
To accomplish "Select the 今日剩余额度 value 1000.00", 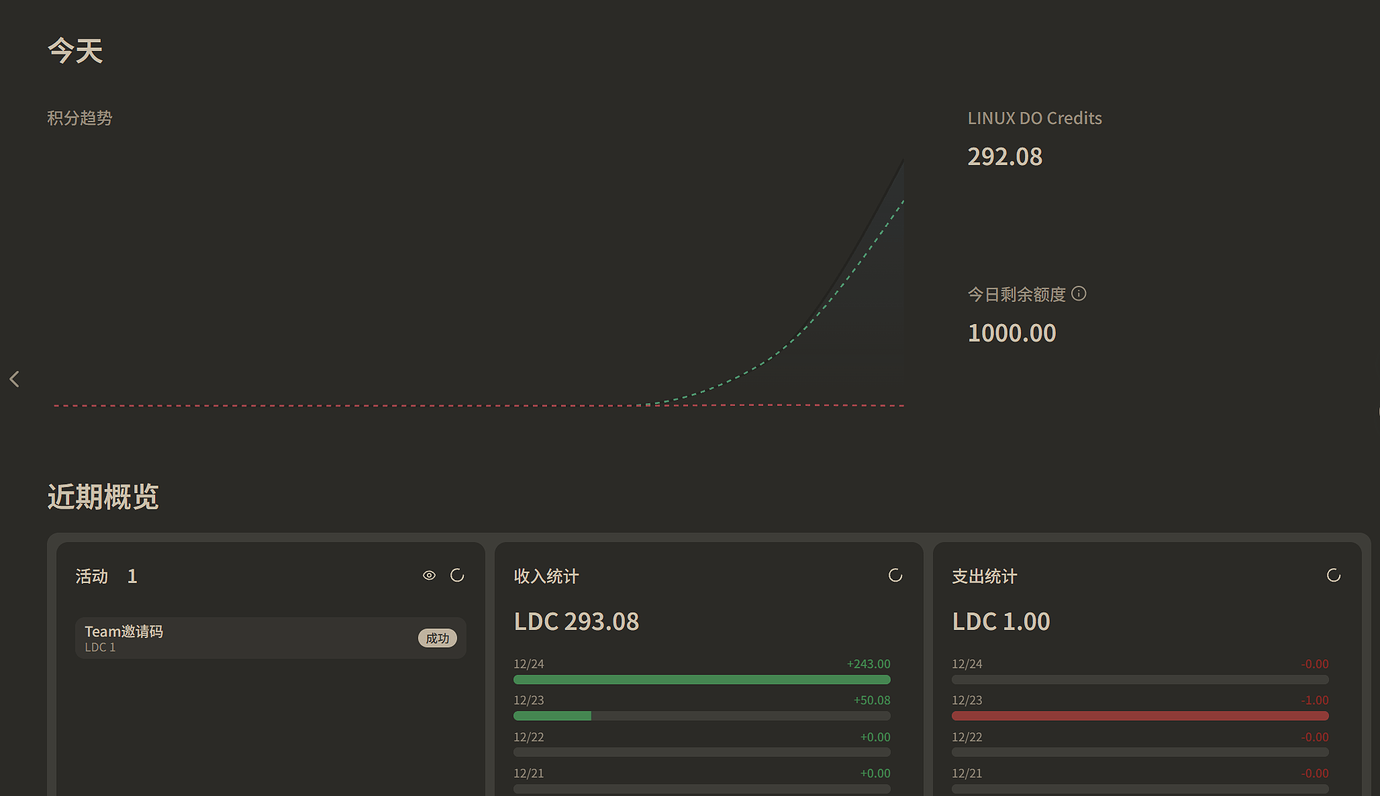I will pyautogui.click(x=1012, y=333).
